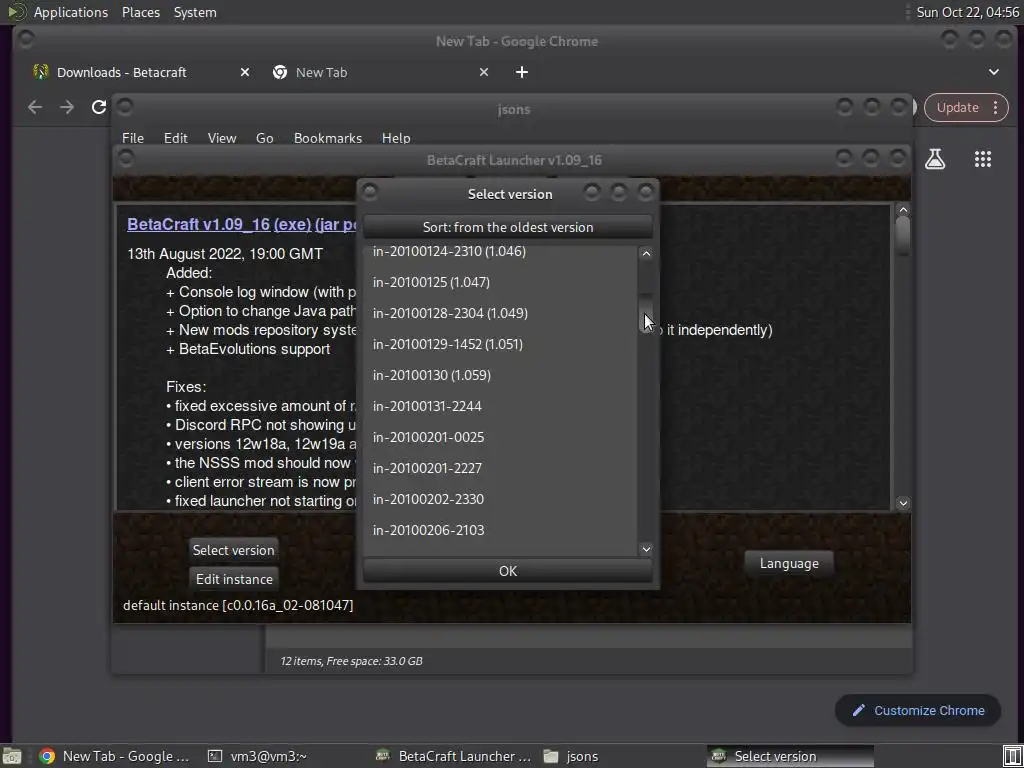Toggle the Sort: from the oldest version button

[507, 227]
